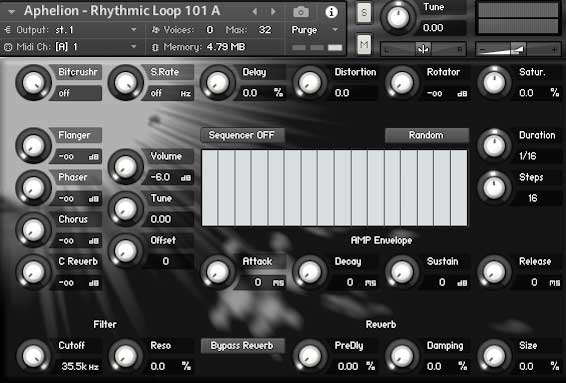Click the Phaser label

coord(73,177)
